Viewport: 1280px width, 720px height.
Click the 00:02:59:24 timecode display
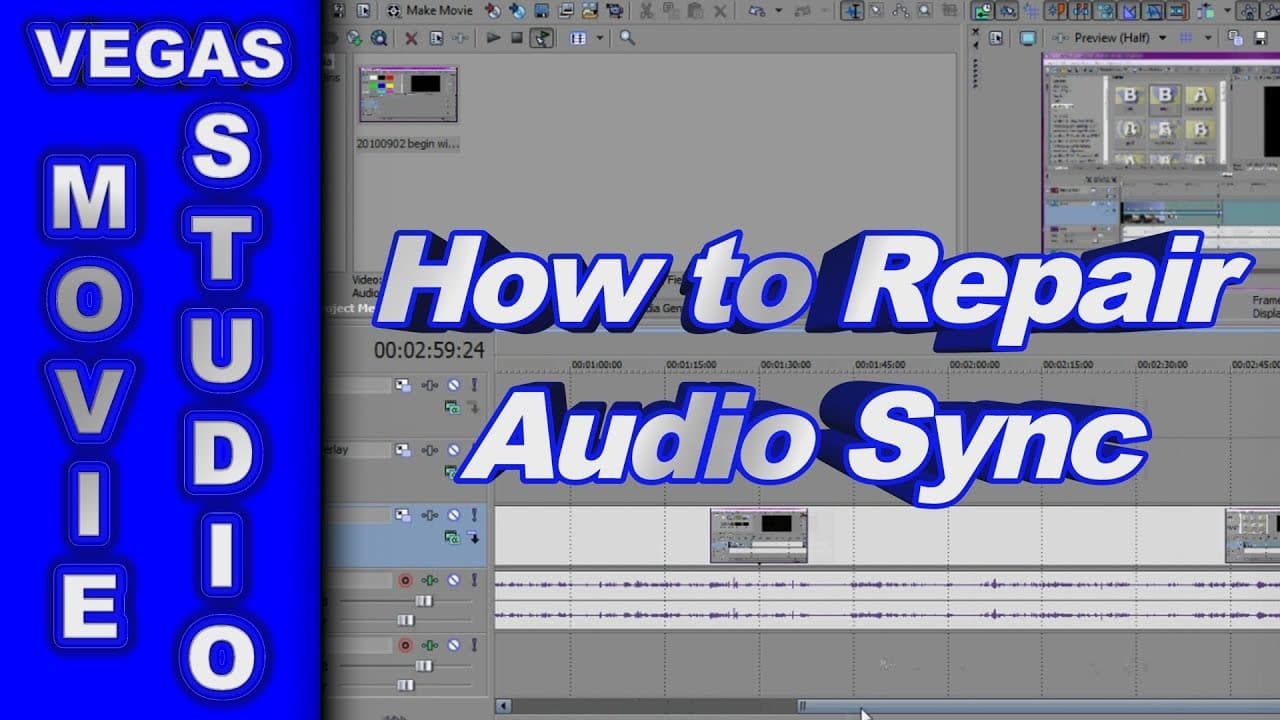coord(429,350)
